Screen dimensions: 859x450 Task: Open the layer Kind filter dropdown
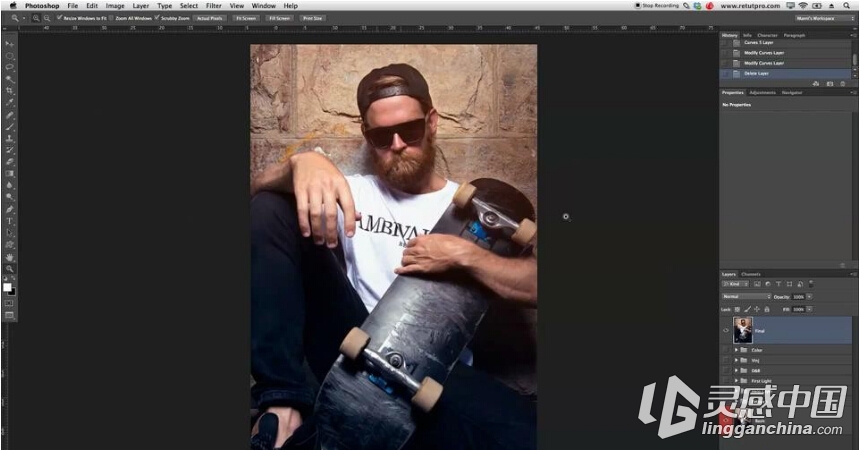point(735,284)
